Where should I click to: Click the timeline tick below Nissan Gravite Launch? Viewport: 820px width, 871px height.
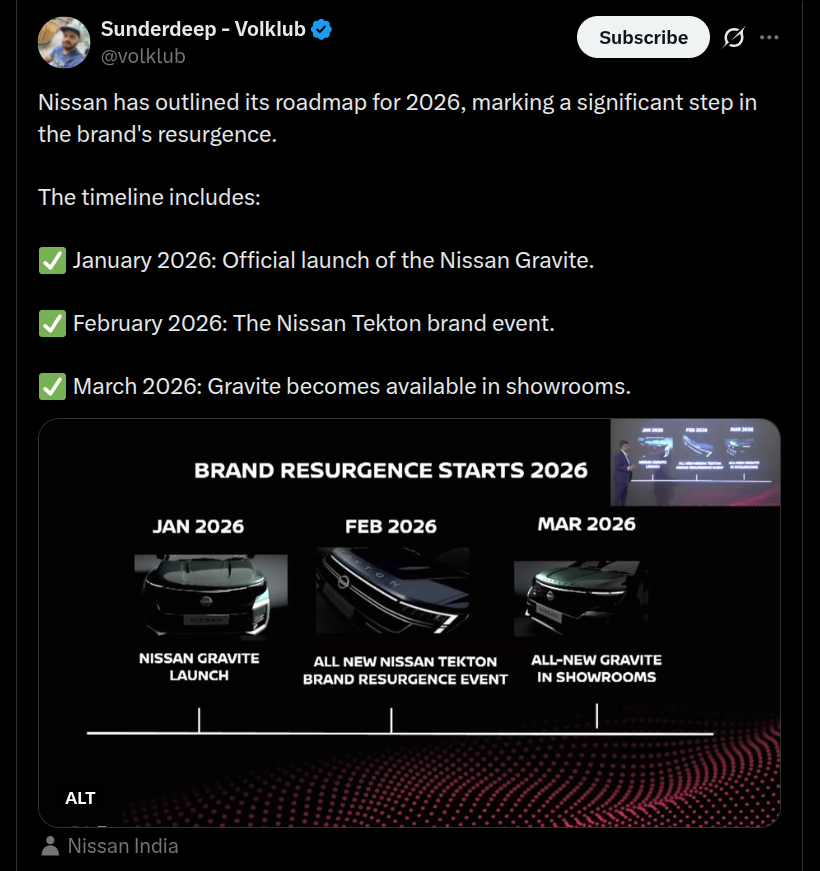click(199, 720)
